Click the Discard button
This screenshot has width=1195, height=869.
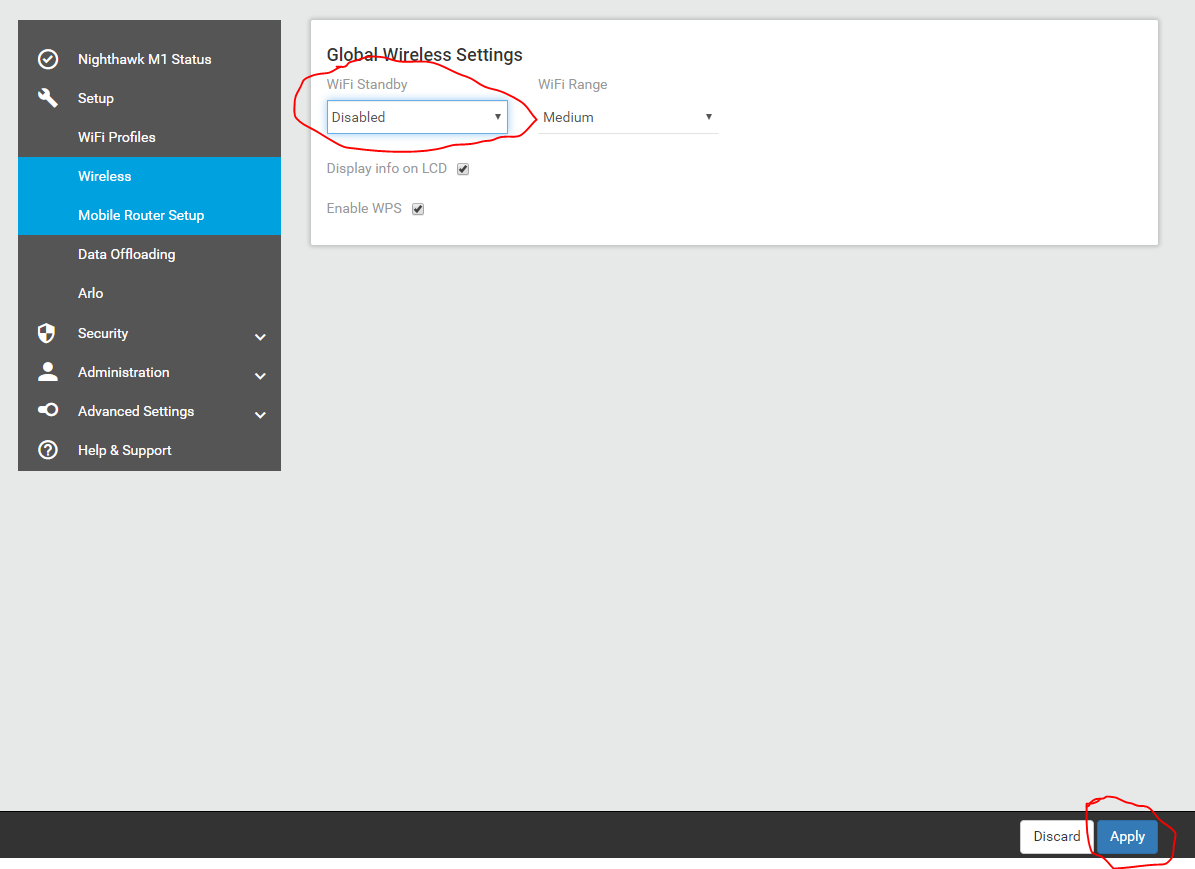1056,836
